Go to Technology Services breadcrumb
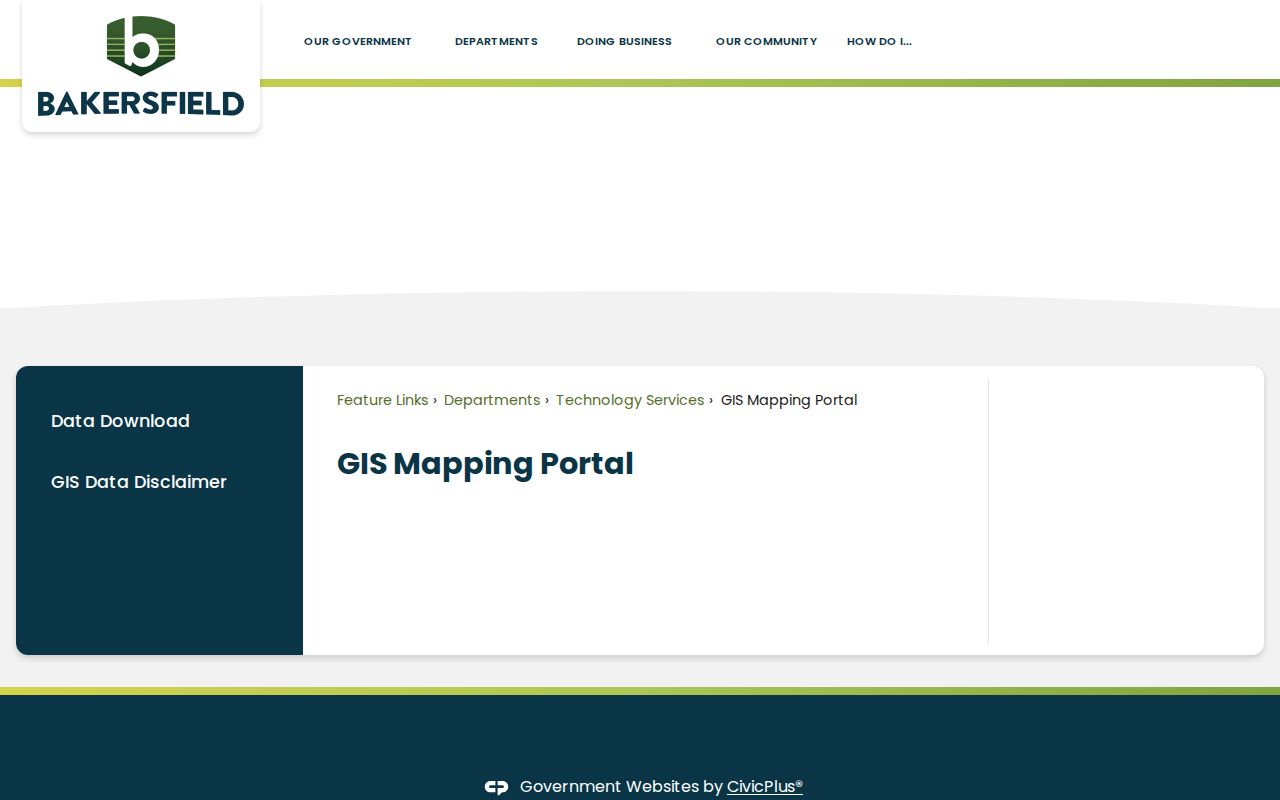This screenshot has height=800, width=1280. click(630, 400)
